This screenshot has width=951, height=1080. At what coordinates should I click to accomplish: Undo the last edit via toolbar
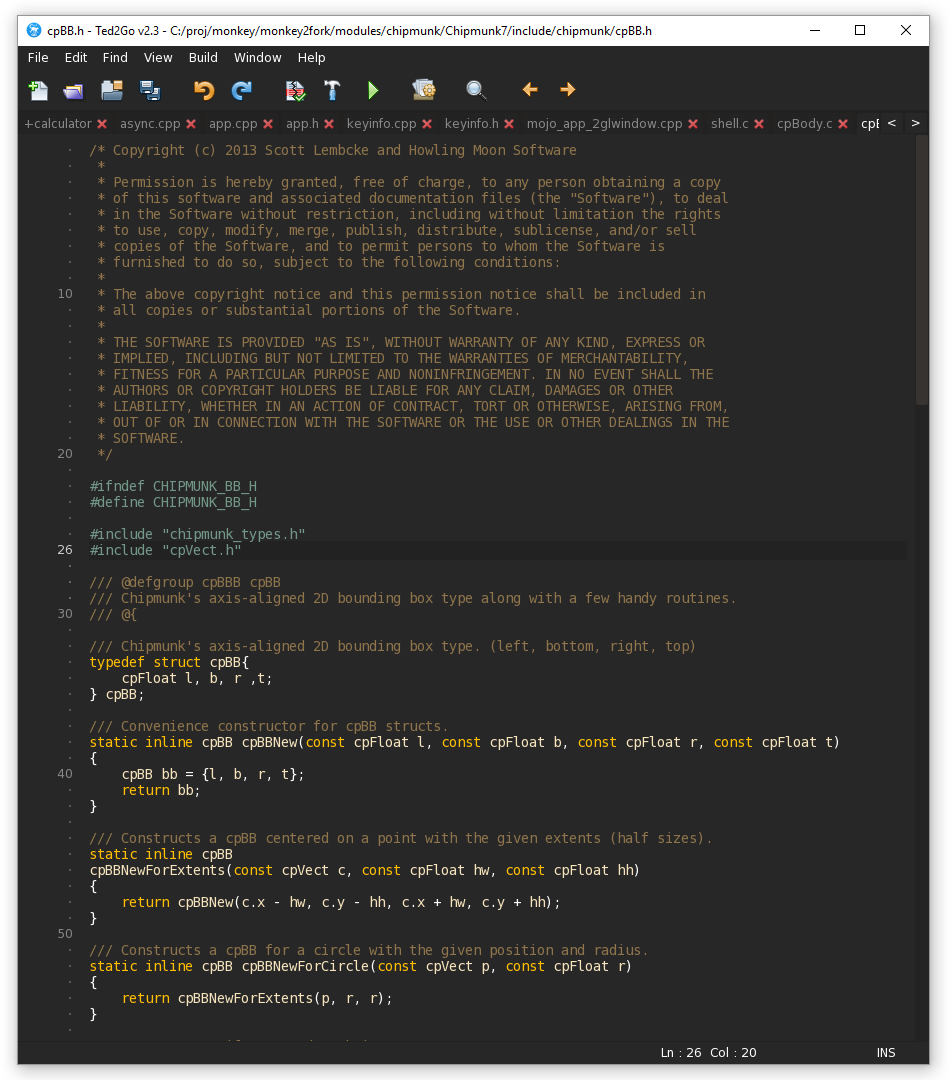(x=204, y=91)
